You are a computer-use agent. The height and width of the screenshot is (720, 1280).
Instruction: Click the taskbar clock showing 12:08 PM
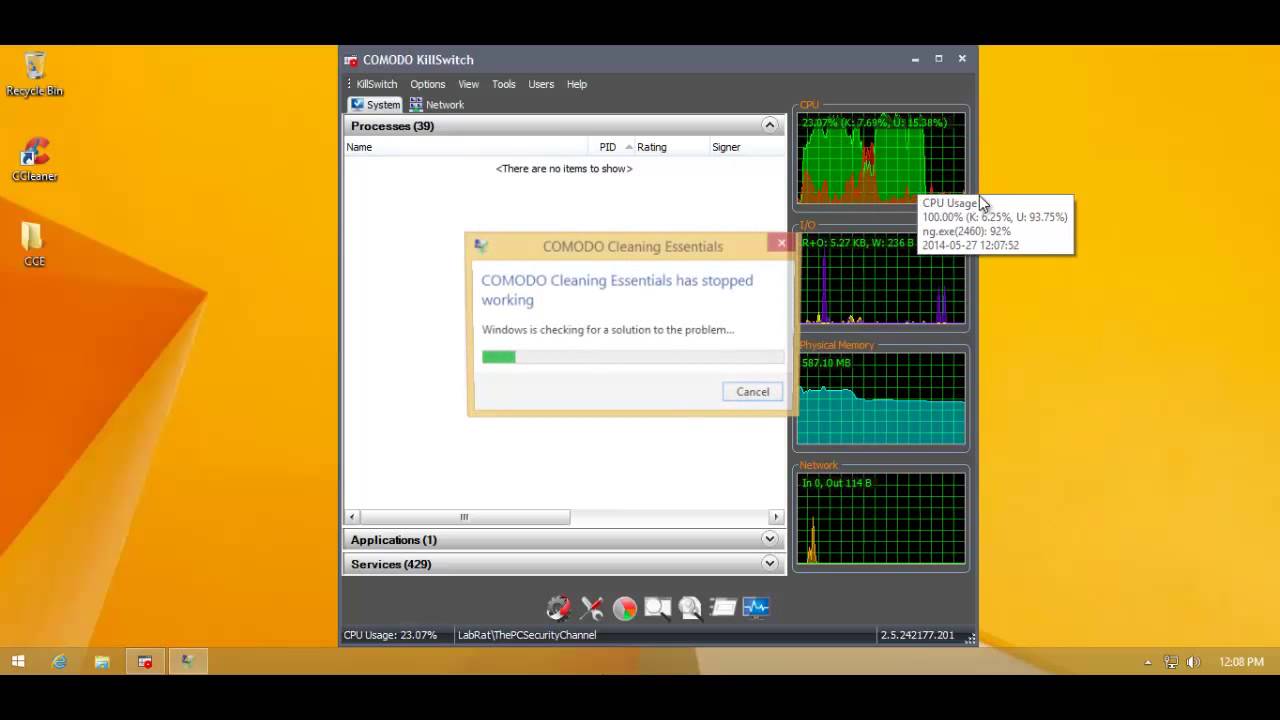coord(1241,662)
